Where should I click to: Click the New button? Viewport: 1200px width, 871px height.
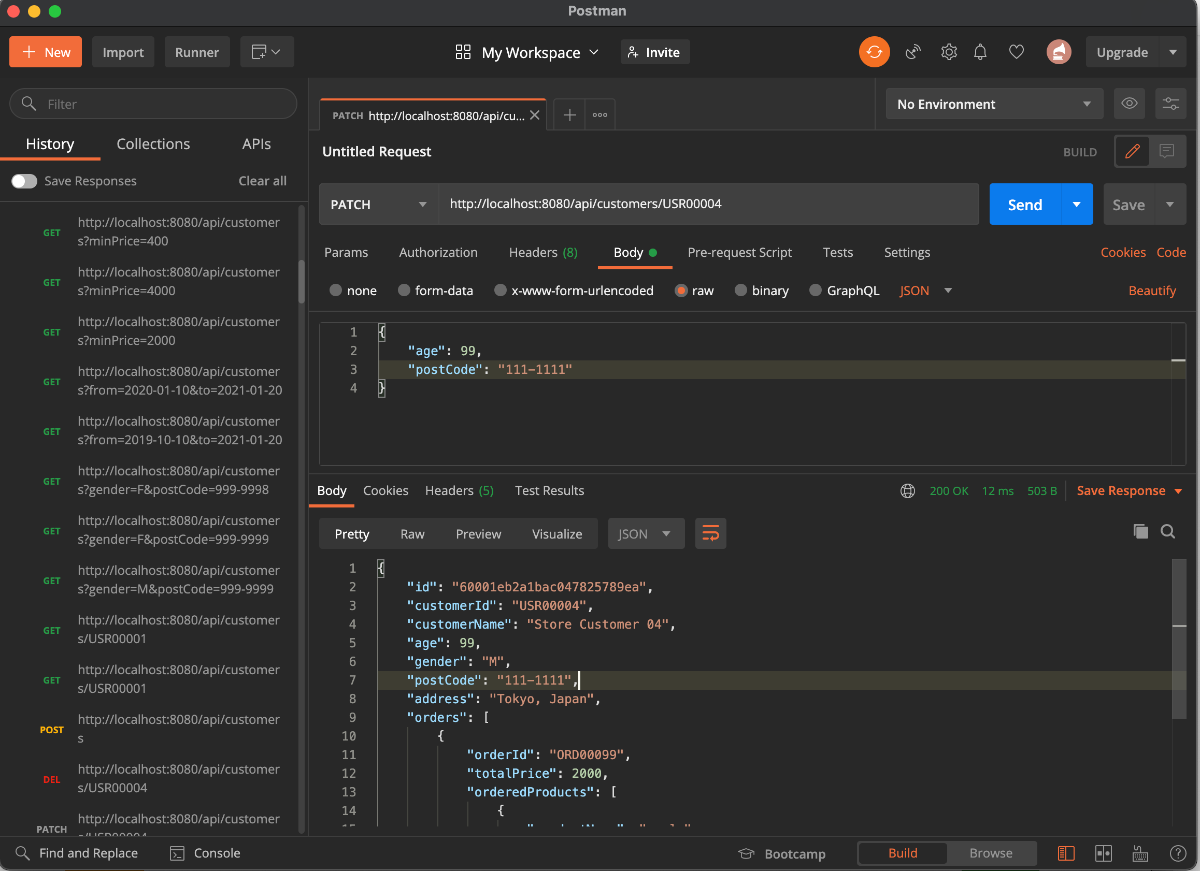point(46,52)
